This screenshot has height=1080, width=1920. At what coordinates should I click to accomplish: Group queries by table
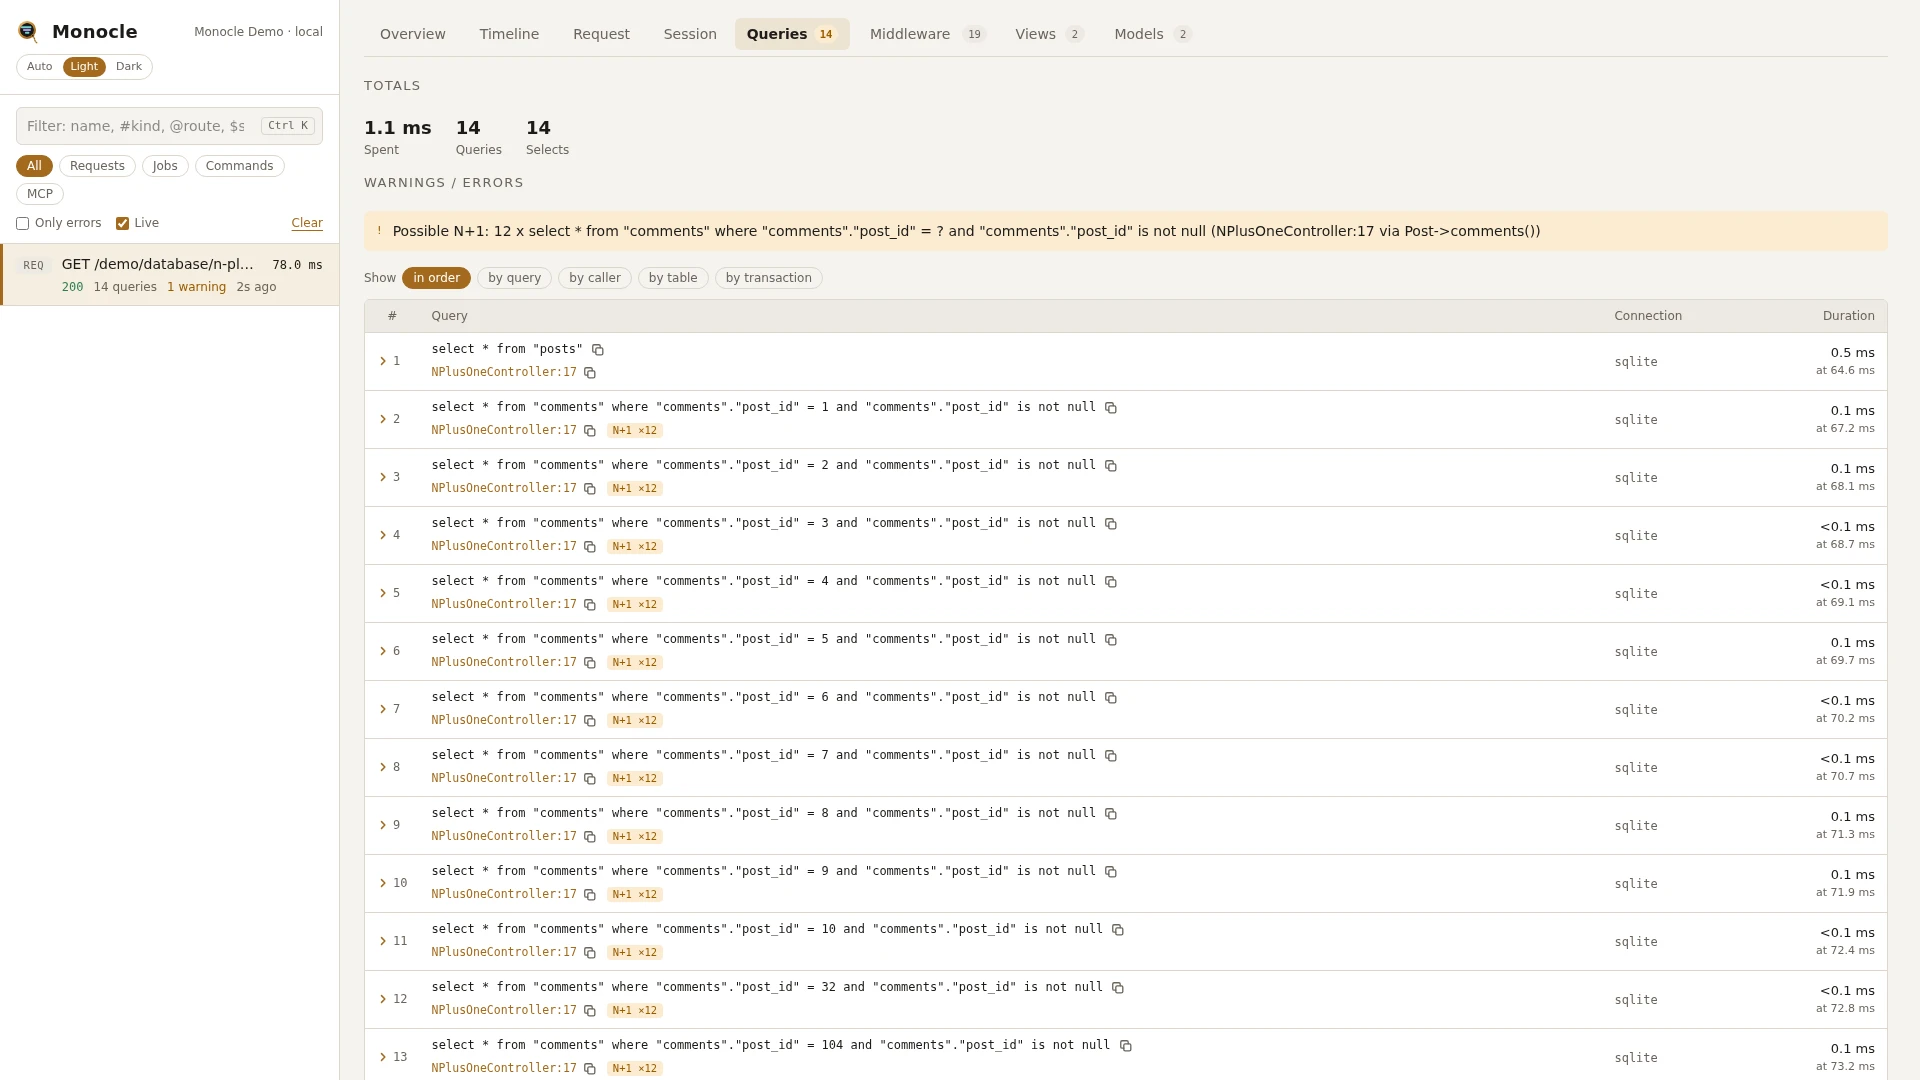click(673, 278)
